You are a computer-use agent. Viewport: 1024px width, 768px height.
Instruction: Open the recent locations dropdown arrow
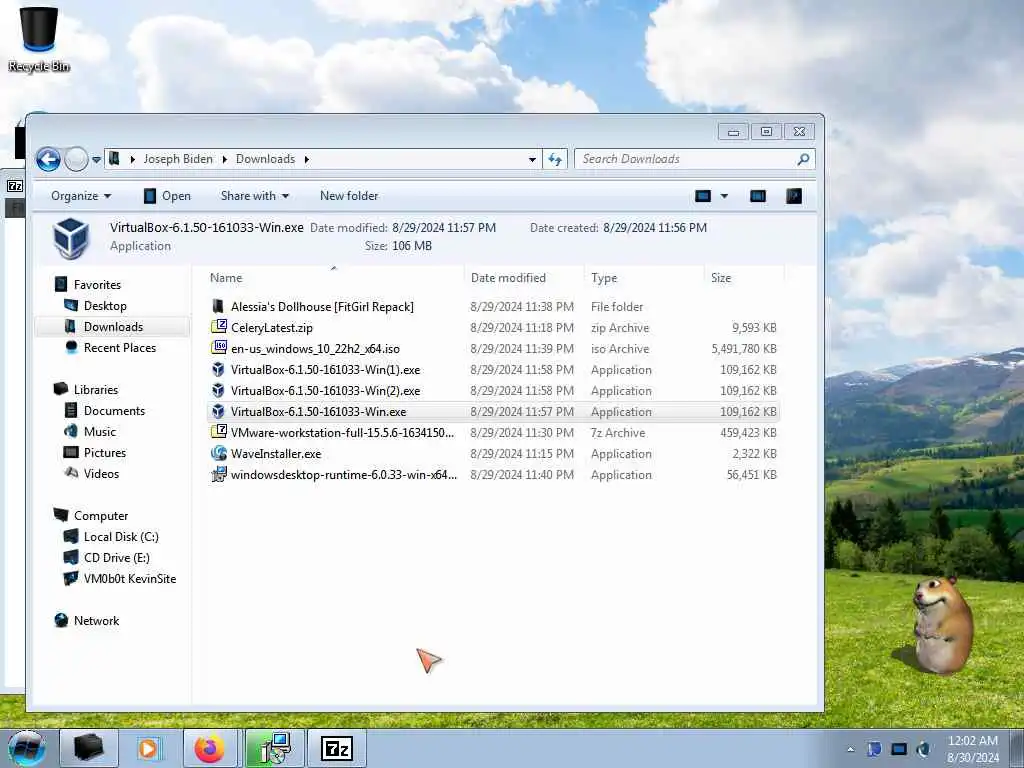click(x=97, y=159)
